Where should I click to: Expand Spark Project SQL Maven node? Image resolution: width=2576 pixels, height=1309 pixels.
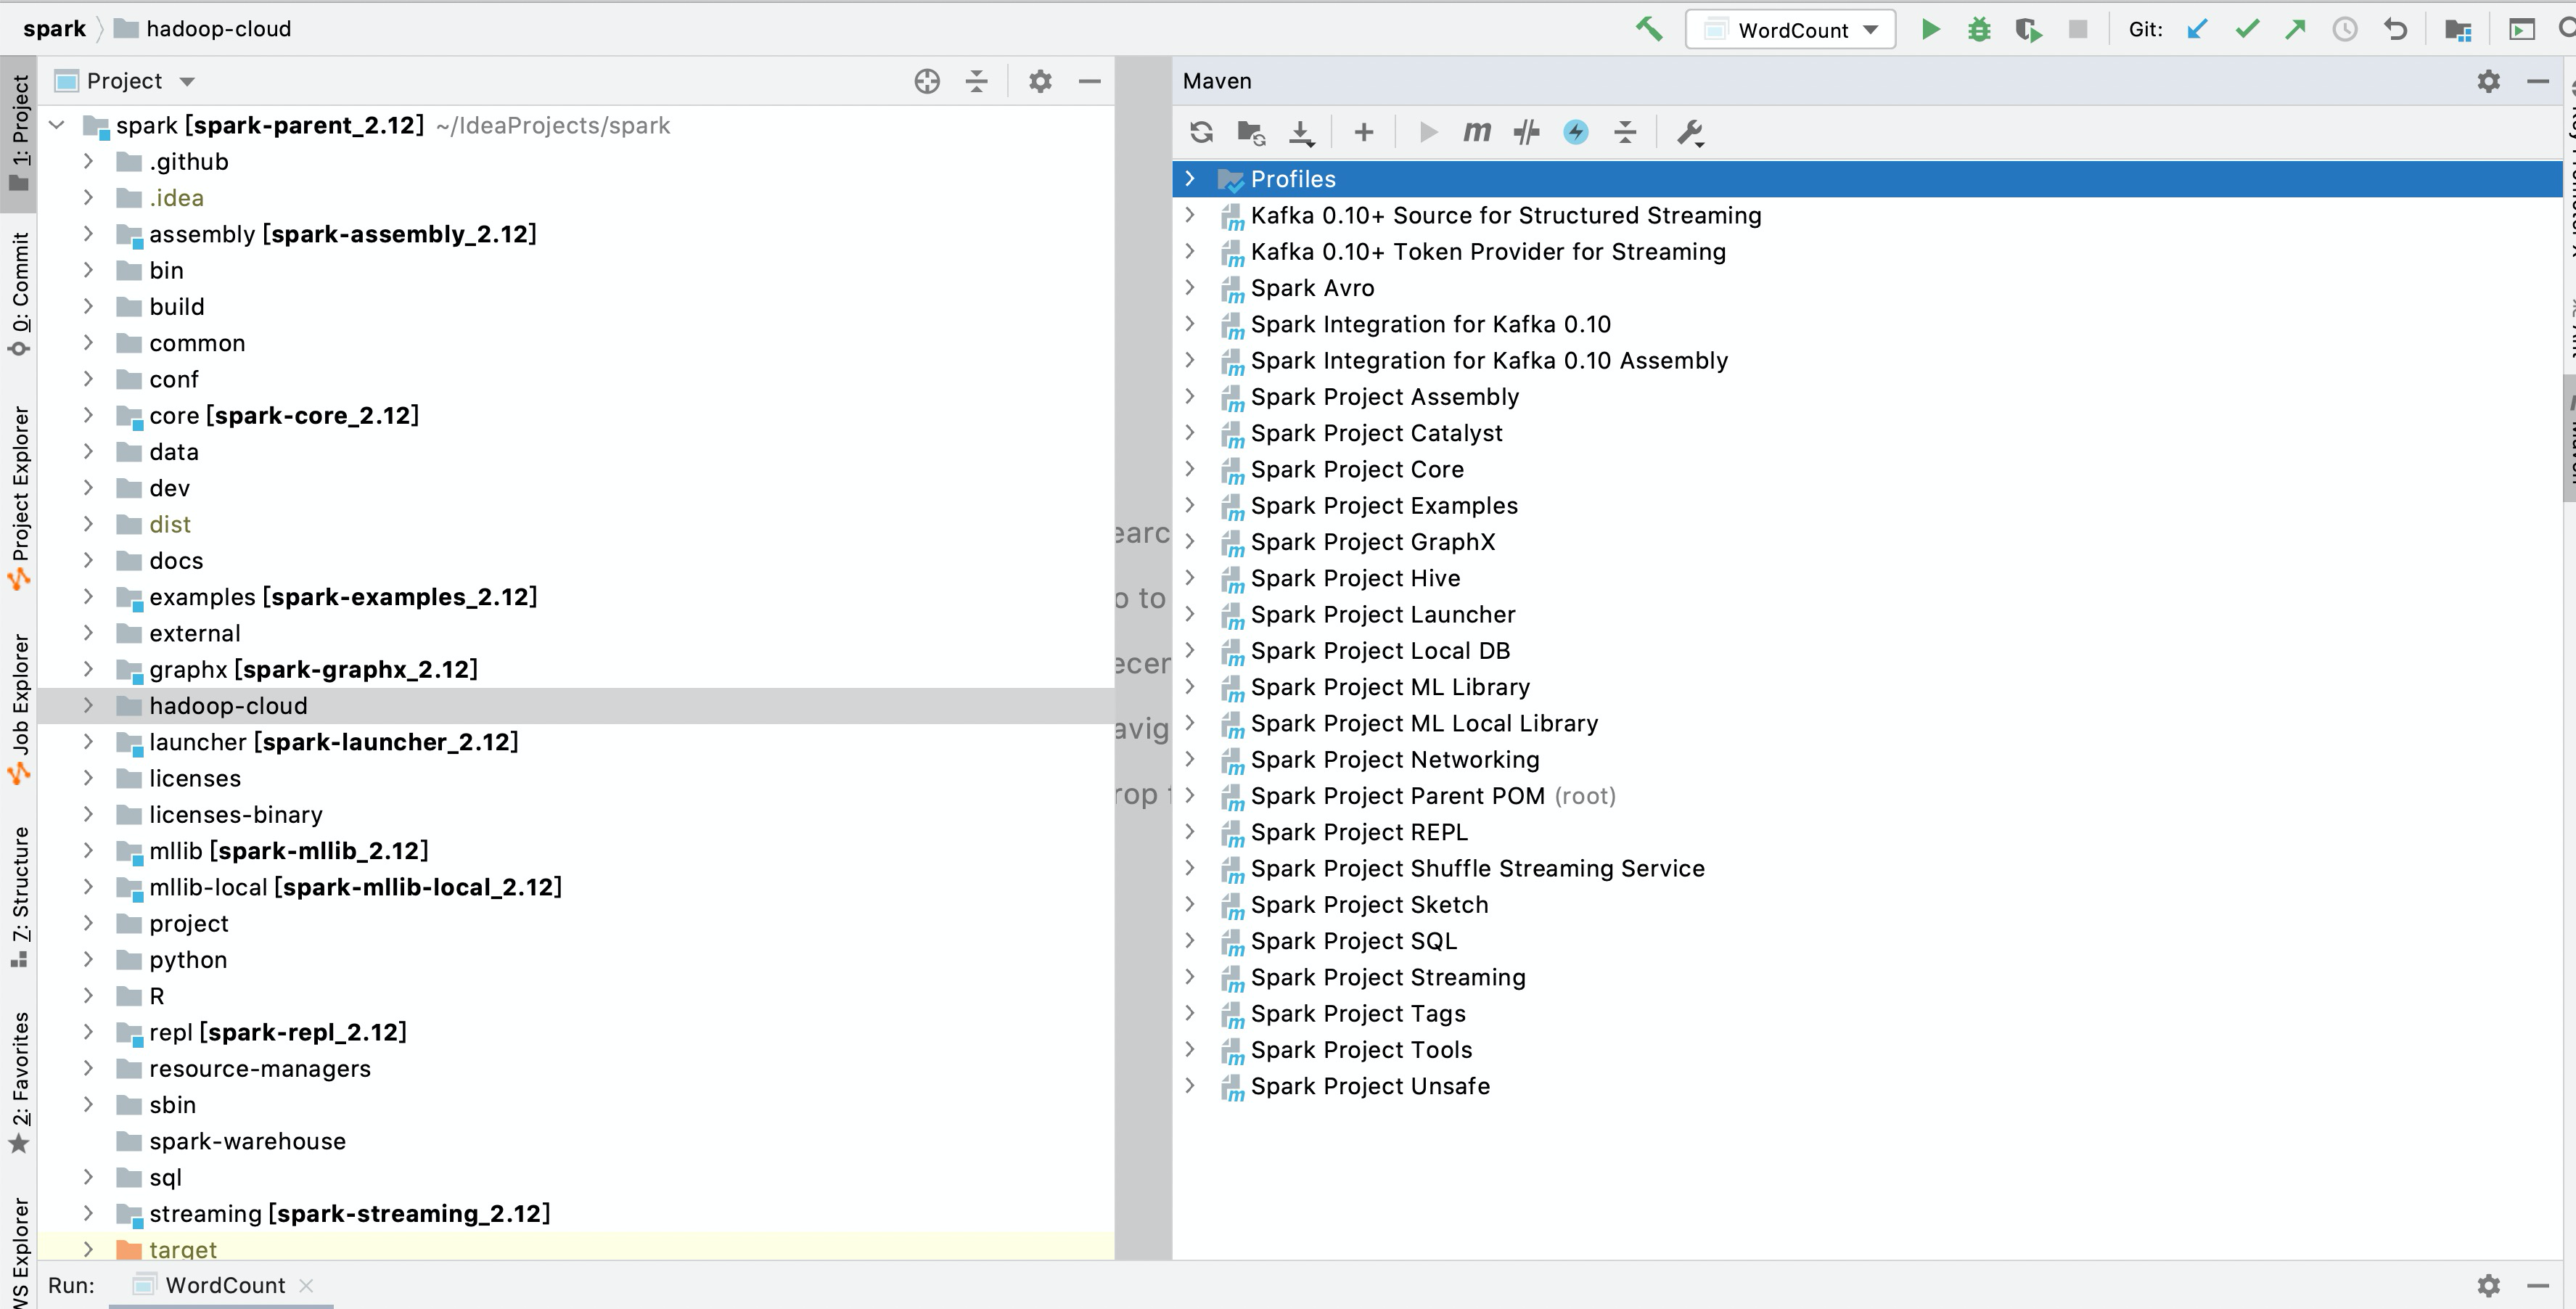(x=1190, y=941)
